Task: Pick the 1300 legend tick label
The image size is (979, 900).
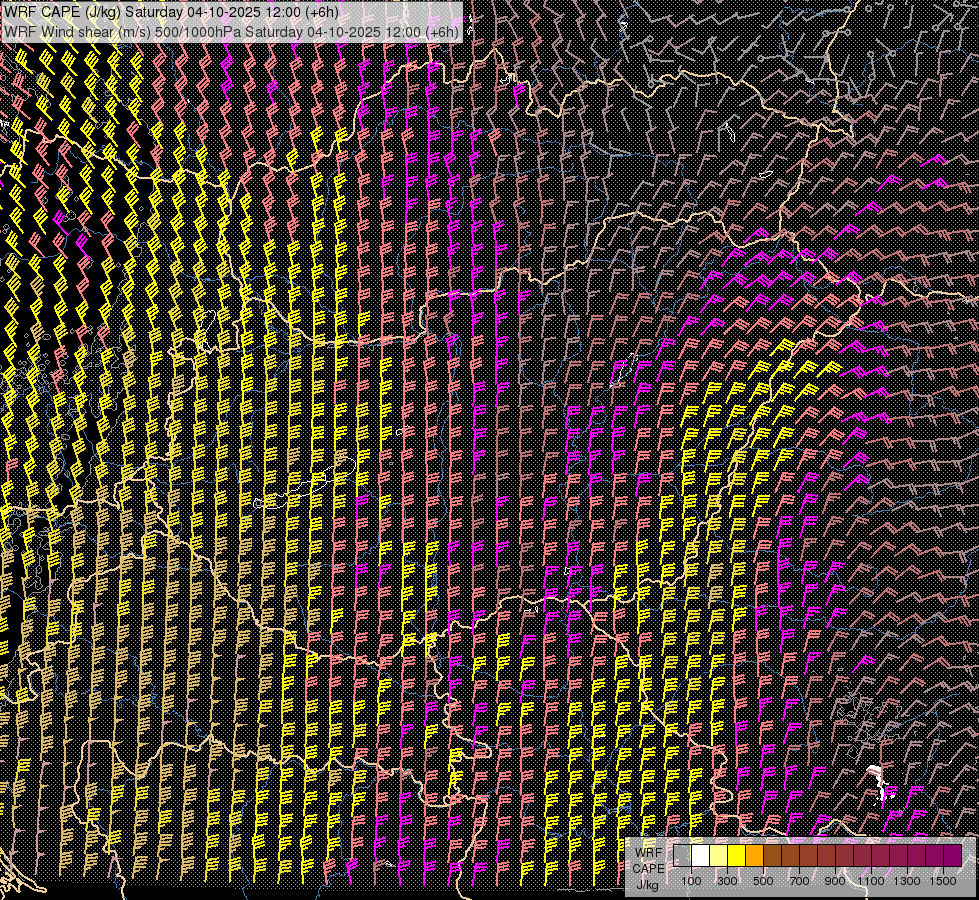Action: pos(907,881)
